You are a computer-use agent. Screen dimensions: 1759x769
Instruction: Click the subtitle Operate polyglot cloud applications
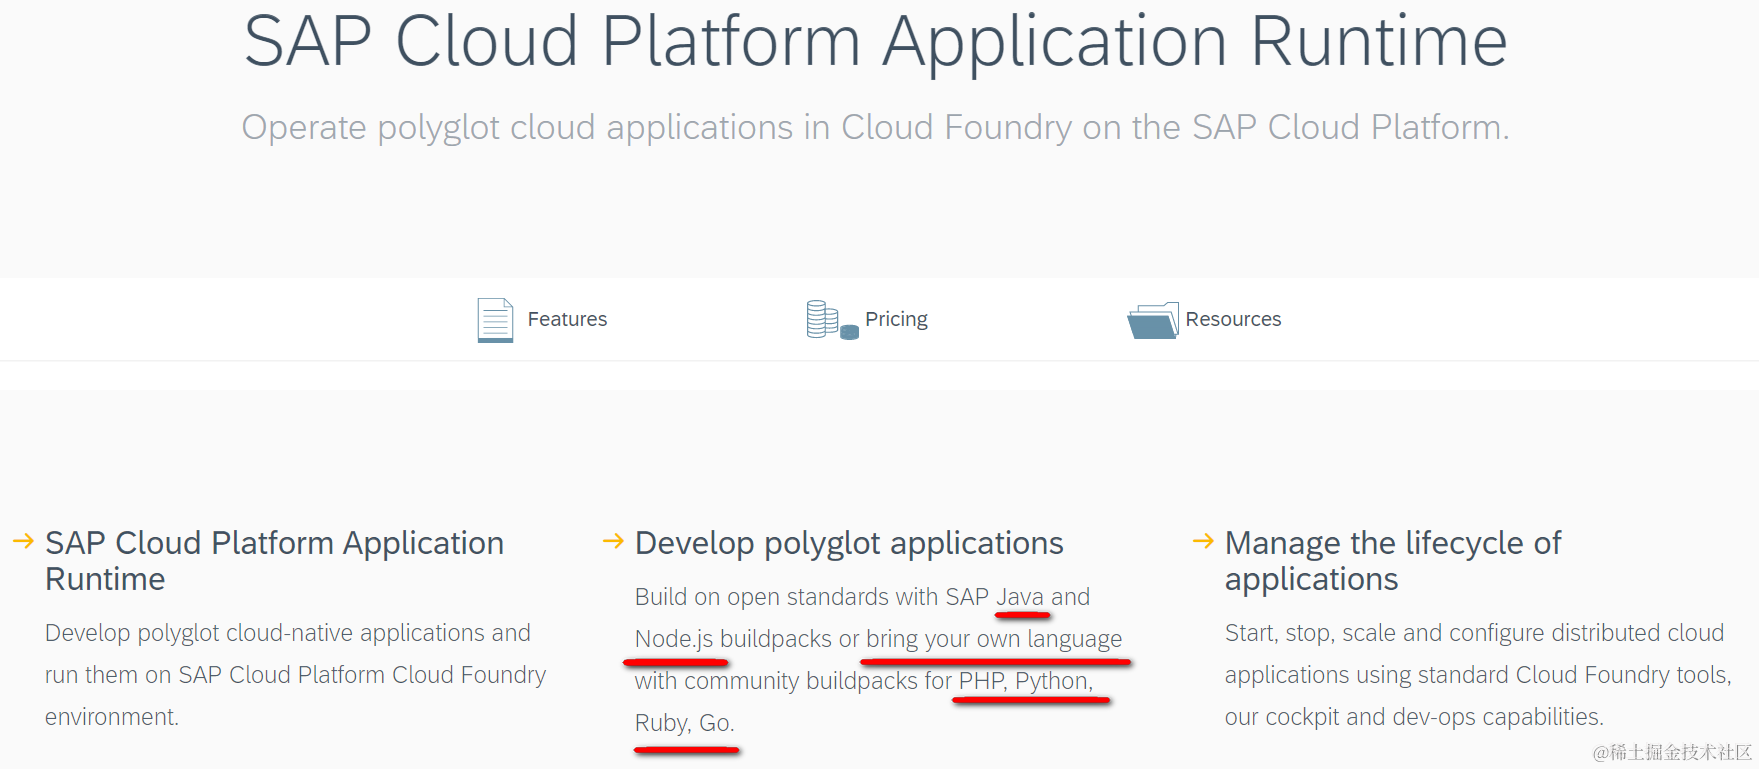pyautogui.click(x=875, y=127)
